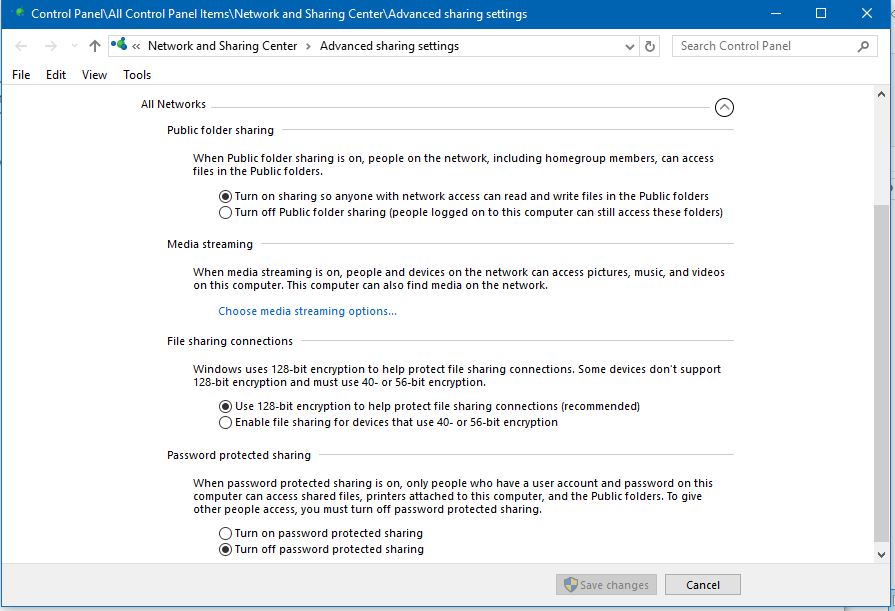The image size is (895, 611).
Task: Click the double chevron breadcrumb overflow
Action: 136,47
